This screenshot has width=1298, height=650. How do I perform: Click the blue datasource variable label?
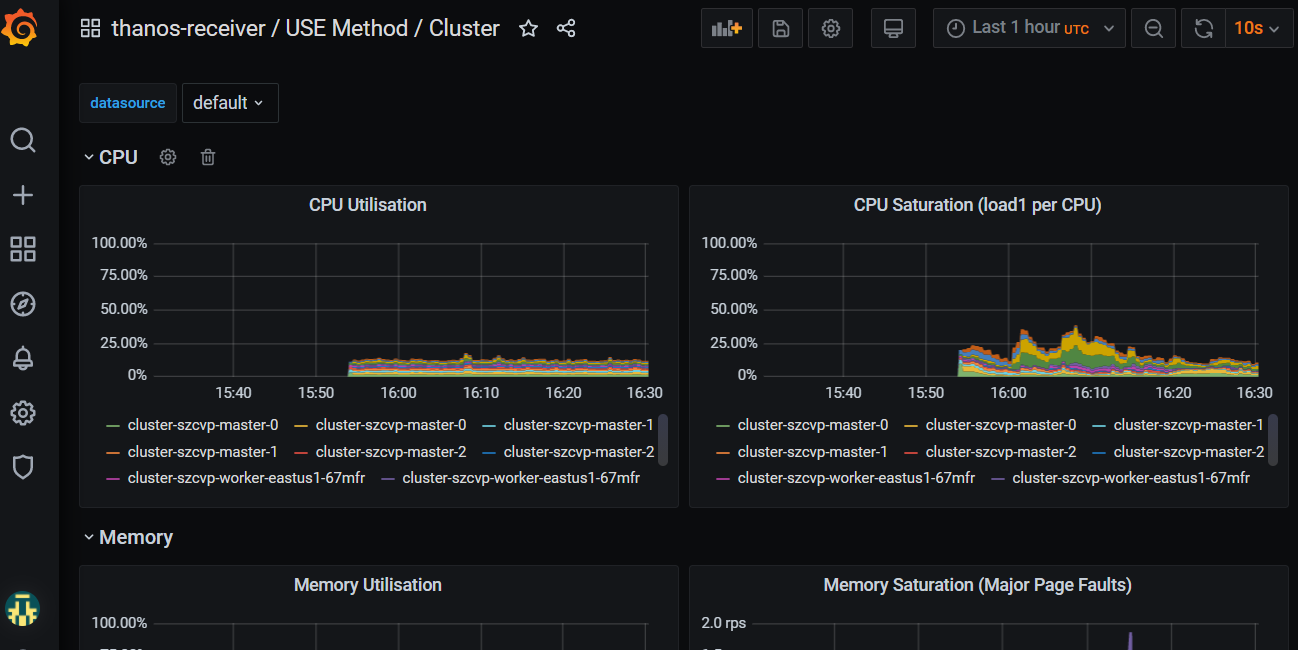pos(127,103)
